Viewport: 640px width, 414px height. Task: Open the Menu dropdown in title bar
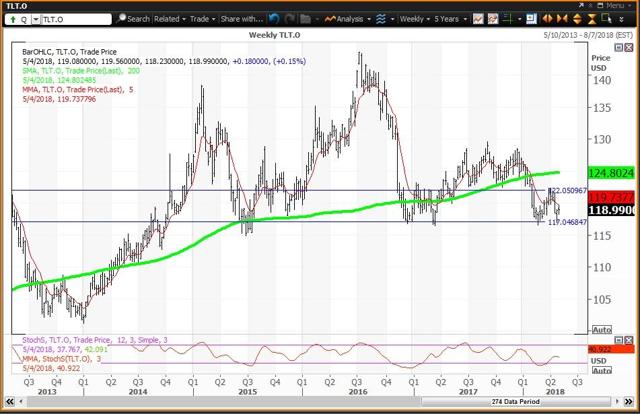coord(618,6)
